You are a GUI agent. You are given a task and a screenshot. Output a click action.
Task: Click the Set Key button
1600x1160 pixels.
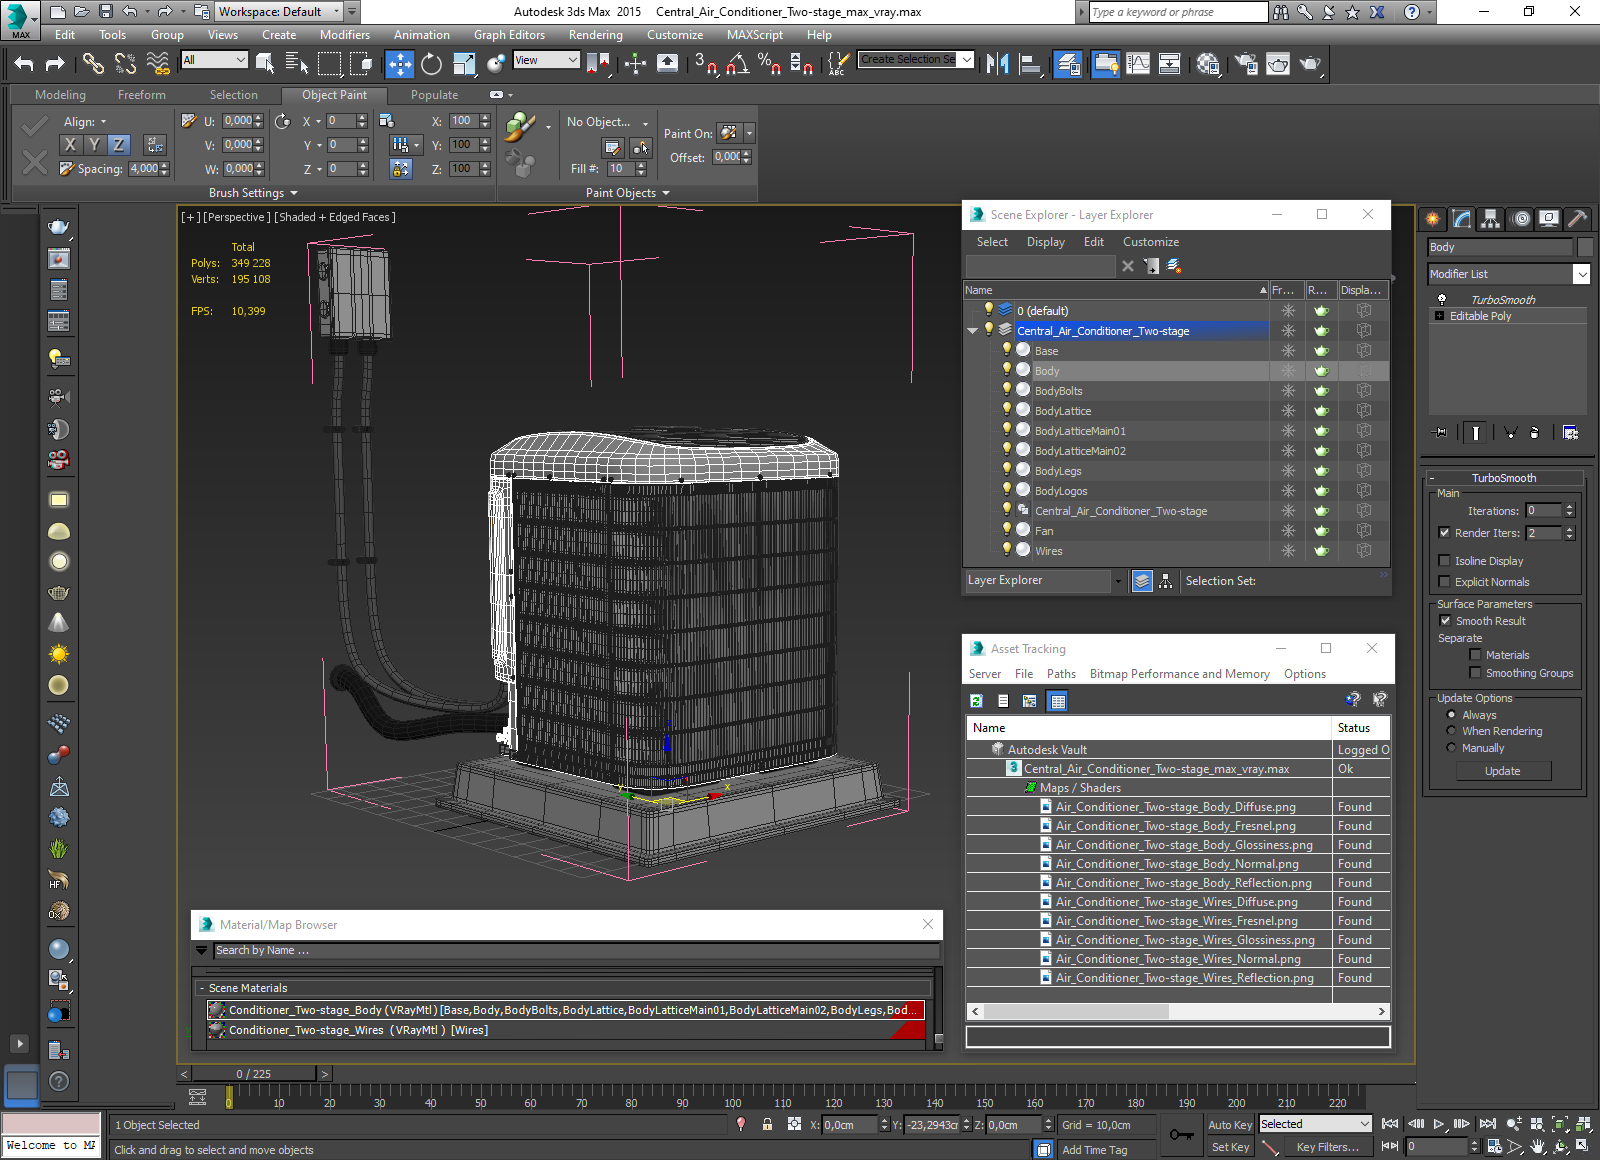(x=1230, y=1147)
